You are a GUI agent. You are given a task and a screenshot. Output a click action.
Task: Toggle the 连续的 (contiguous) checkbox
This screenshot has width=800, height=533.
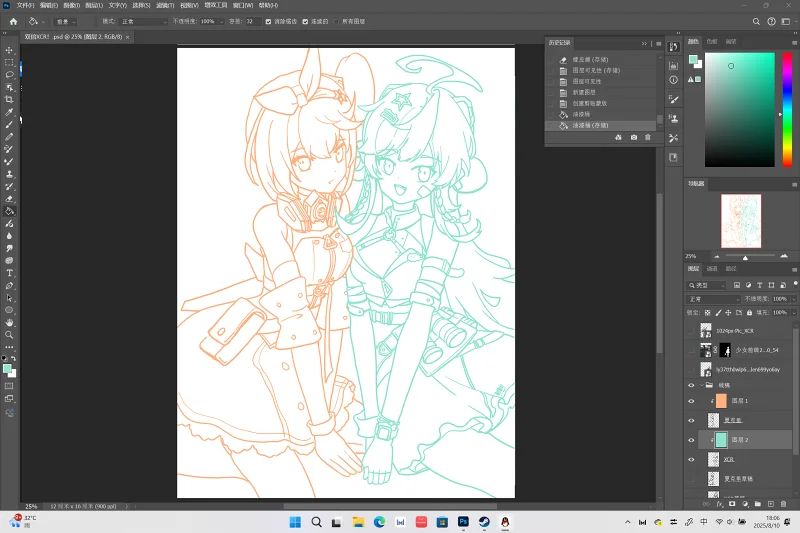[x=307, y=21]
